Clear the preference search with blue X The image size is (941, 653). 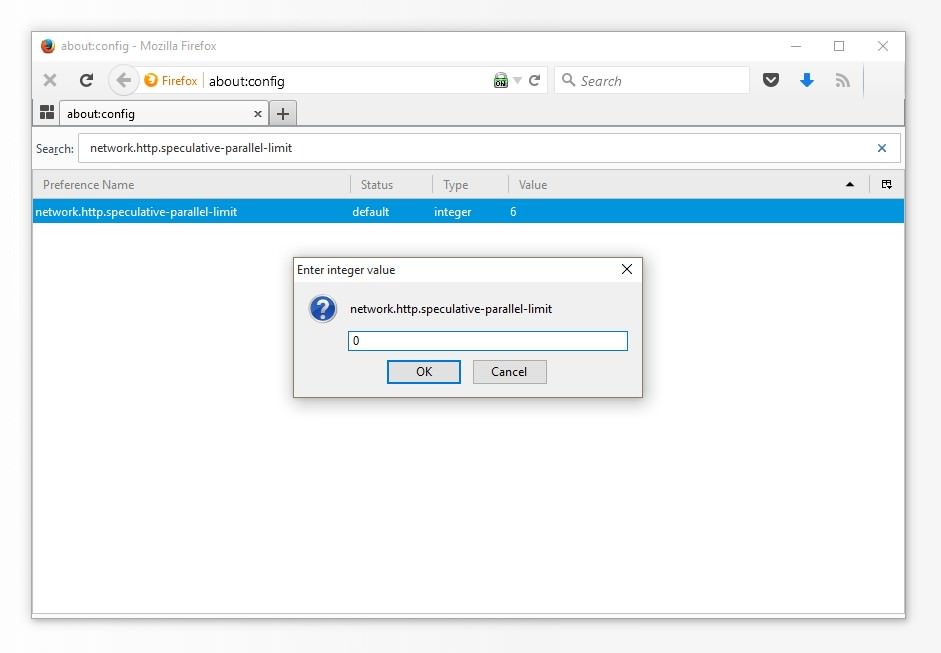[x=882, y=148]
